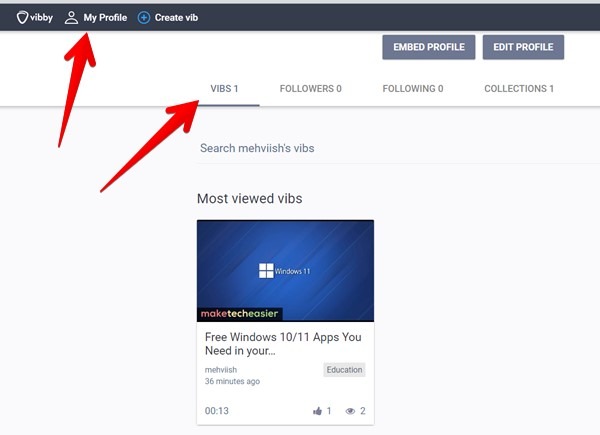Click the My Profile person icon
The width and height of the screenshot is (600, 435).
click(x=71, y=17)
